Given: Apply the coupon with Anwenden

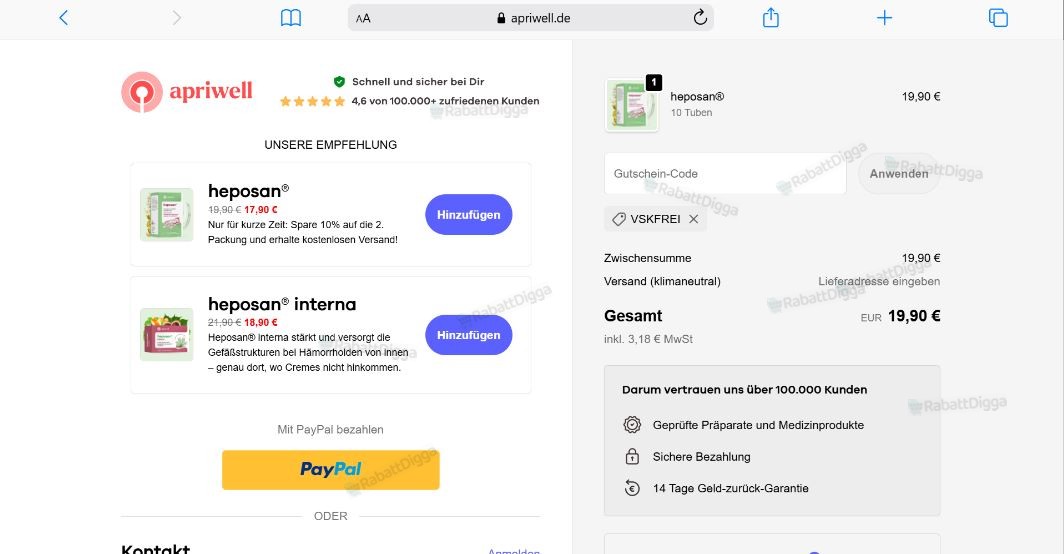Looking at the screenshot, I should (x=898, y=174).
